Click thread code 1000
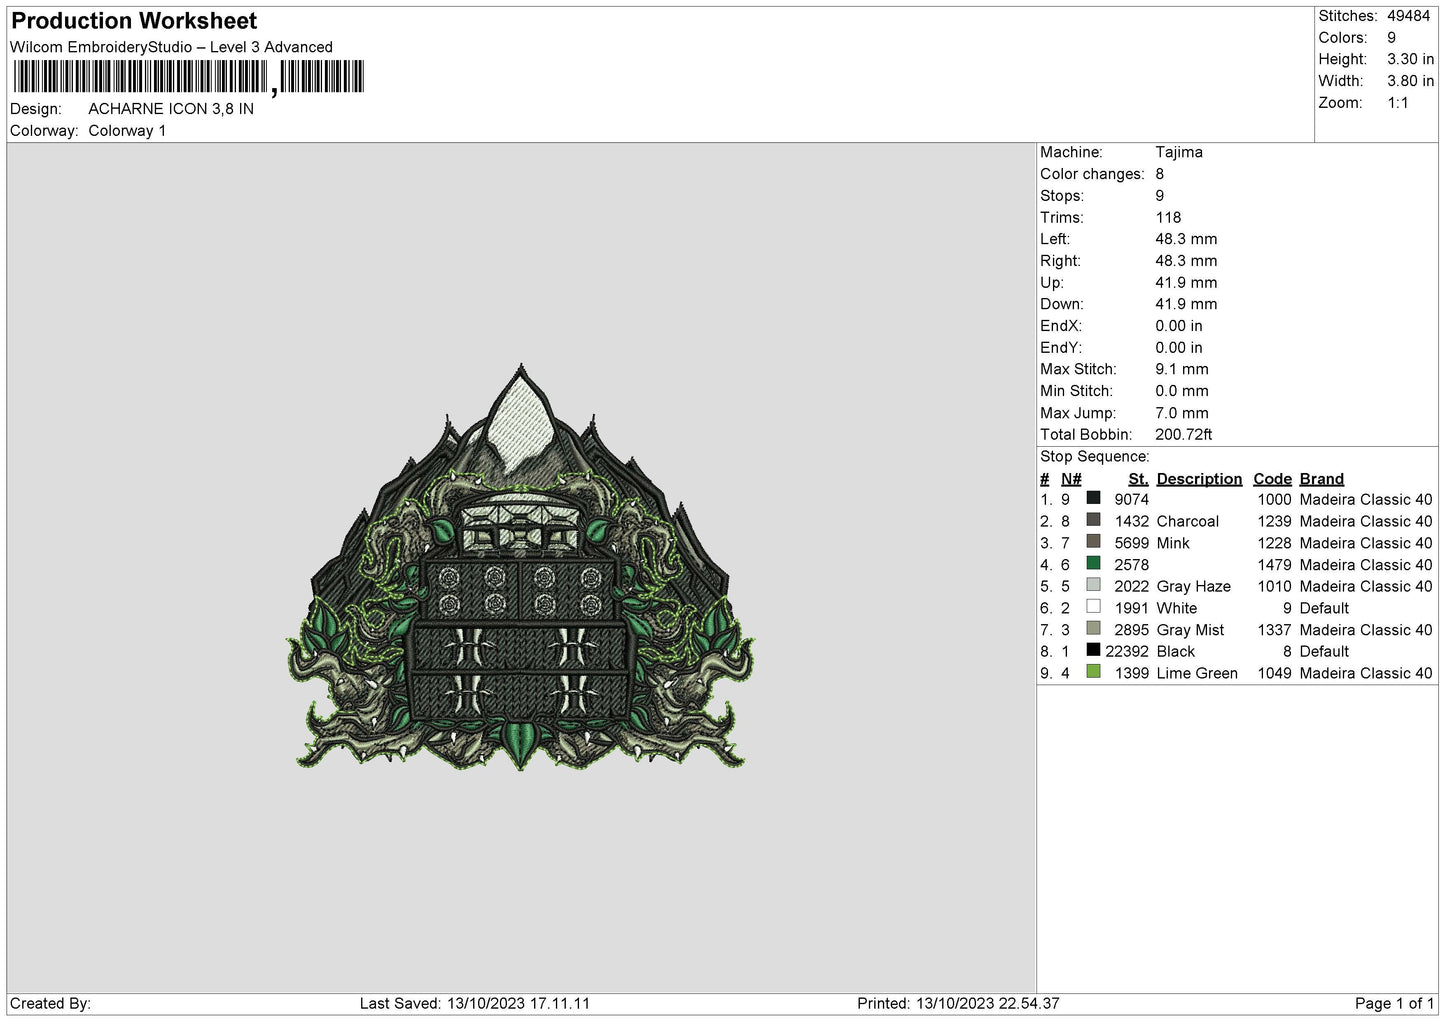Screen dimensions: 1445x1021 1274,499
